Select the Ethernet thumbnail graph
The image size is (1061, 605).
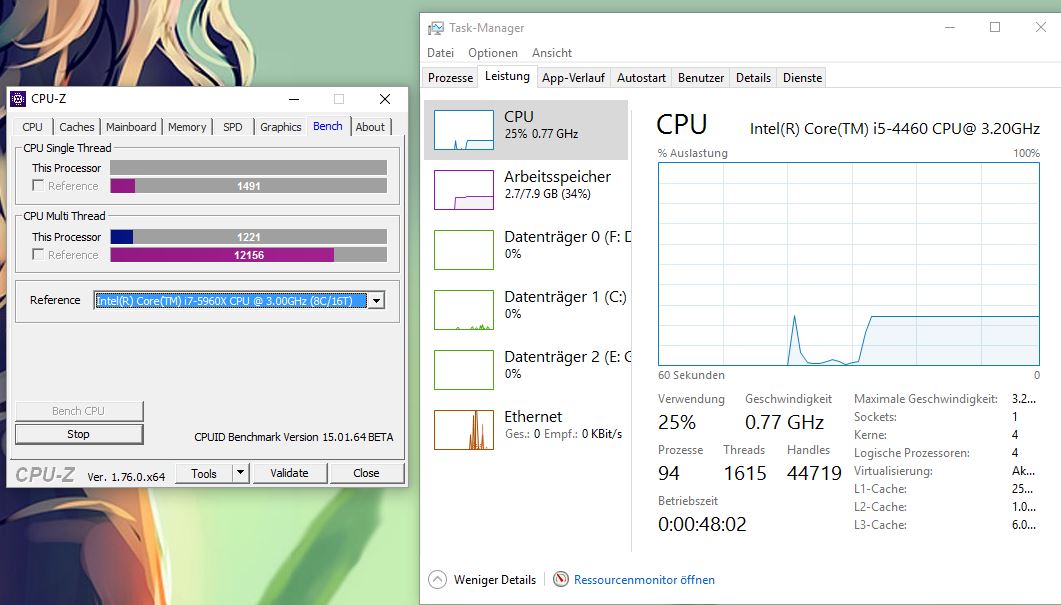[x=464, y=430]
